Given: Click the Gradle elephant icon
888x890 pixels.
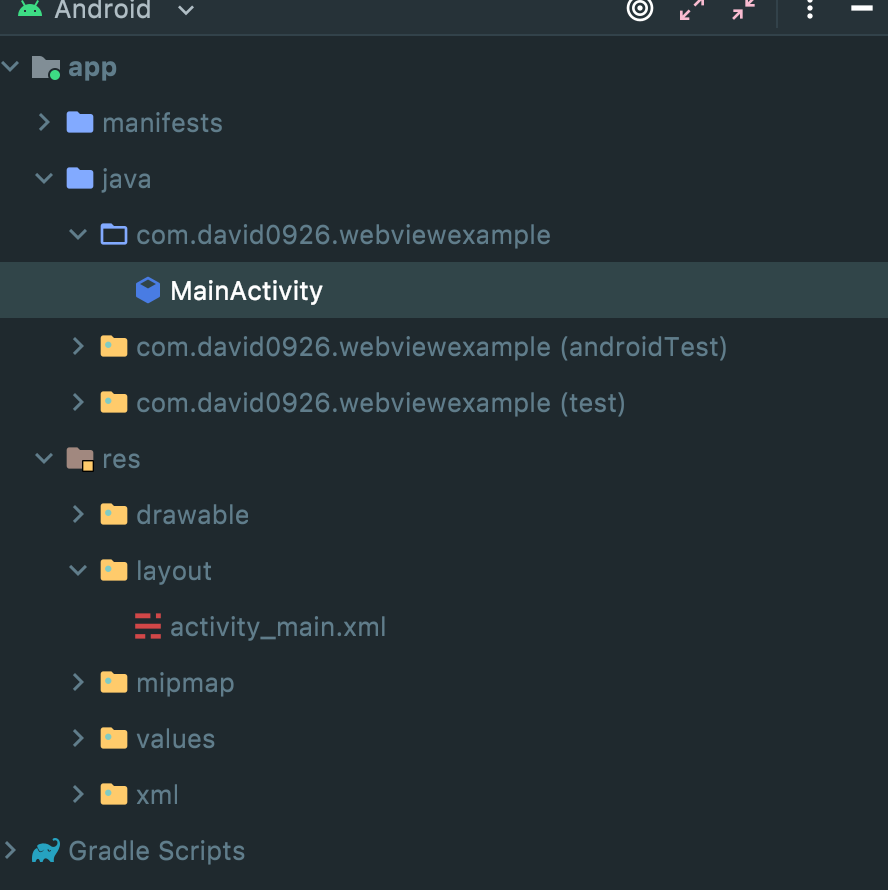Looking at the screenshot, I should tap(45, 851).
